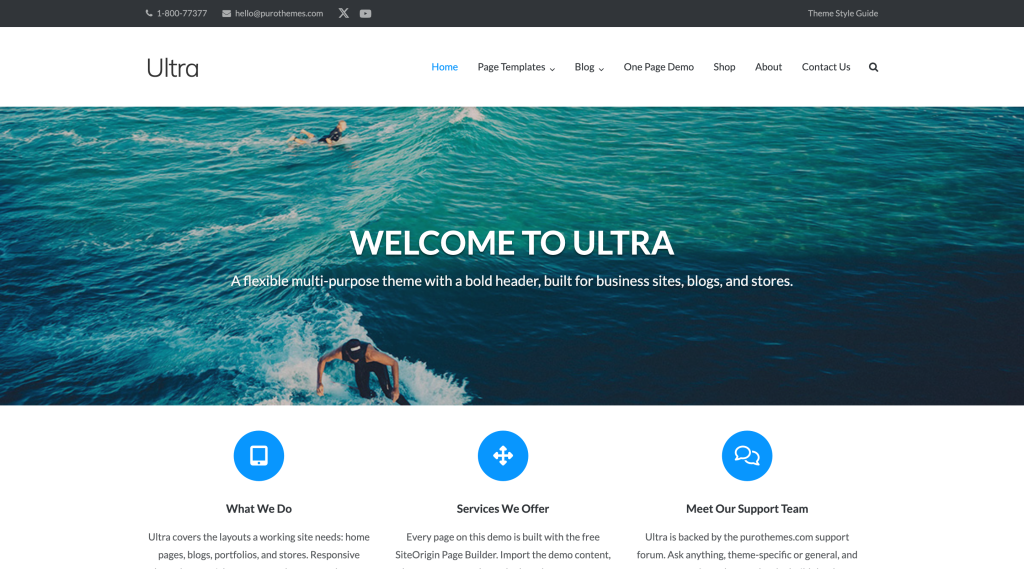This screenshot has height=569, width=1024.
Task: Open the X (Twitter) social icon
Action: click(344, 13)
